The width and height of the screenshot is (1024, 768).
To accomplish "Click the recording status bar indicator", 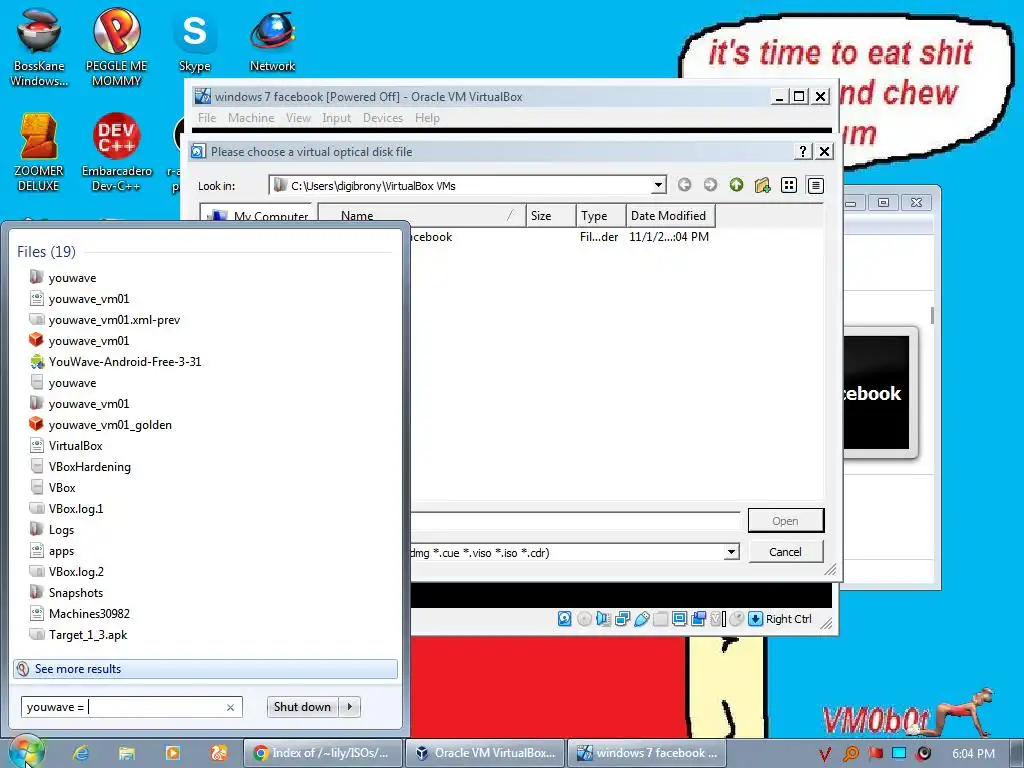I will coord(698,618).
